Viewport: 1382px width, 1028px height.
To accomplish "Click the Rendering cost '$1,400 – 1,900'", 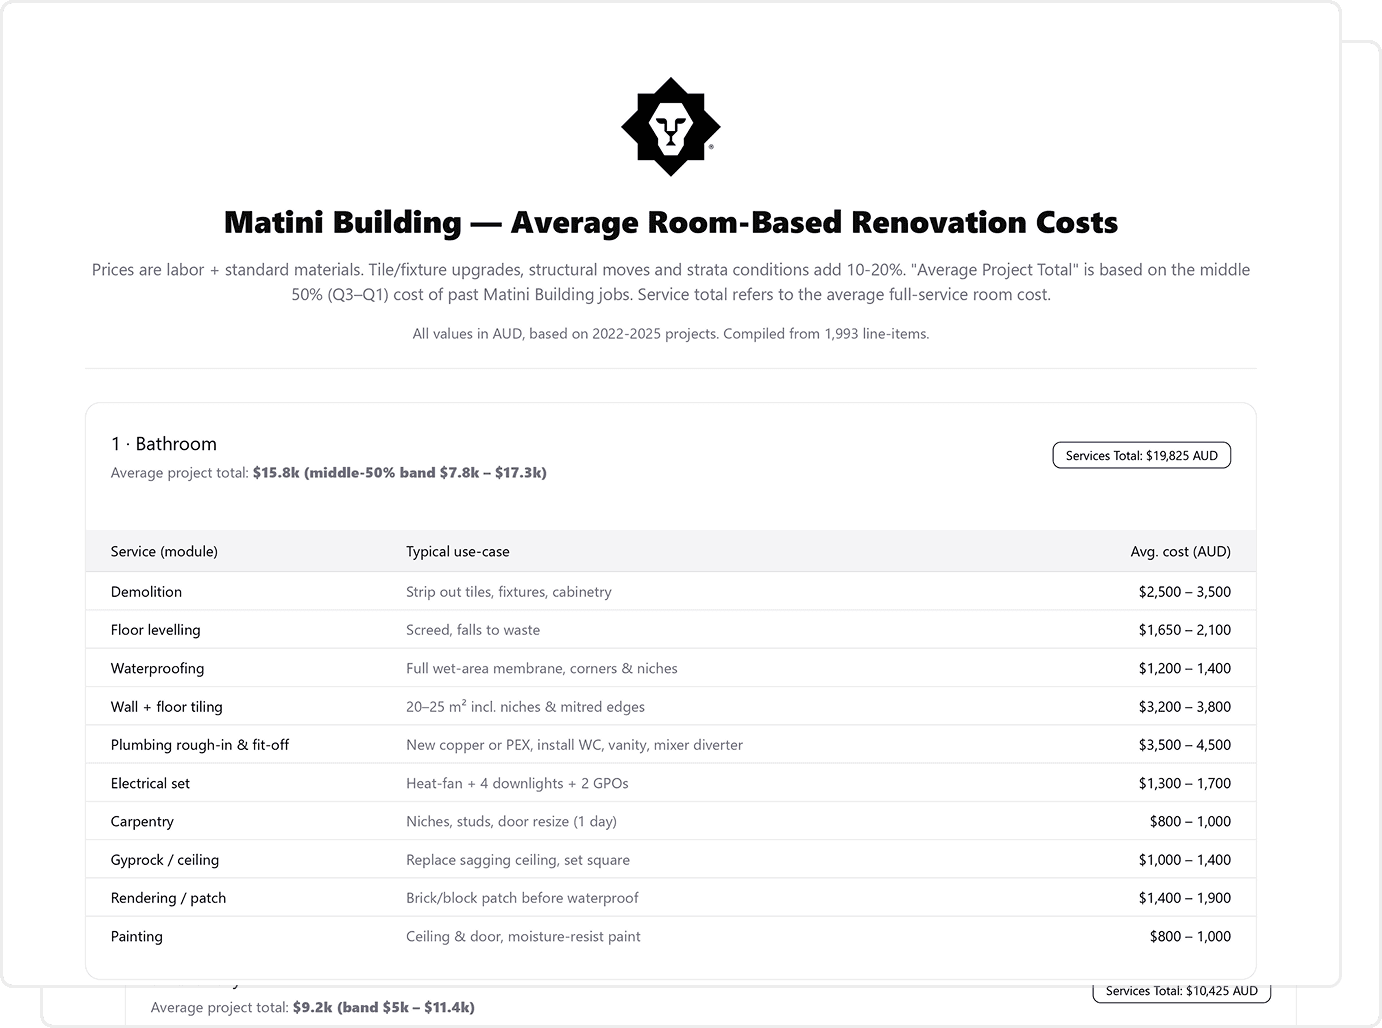I will pyautogui.click(x=1185, y=898).
